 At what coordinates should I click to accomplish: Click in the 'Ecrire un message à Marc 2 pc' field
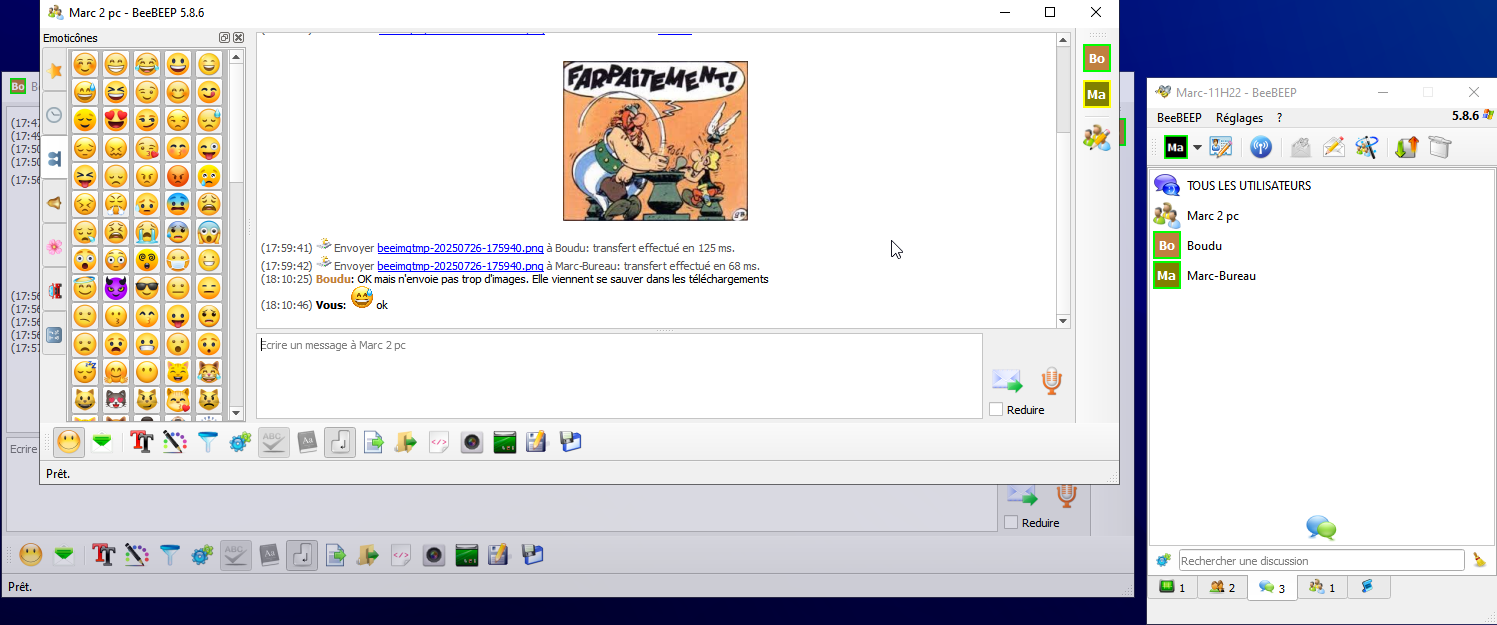click(x=619, y=376)
